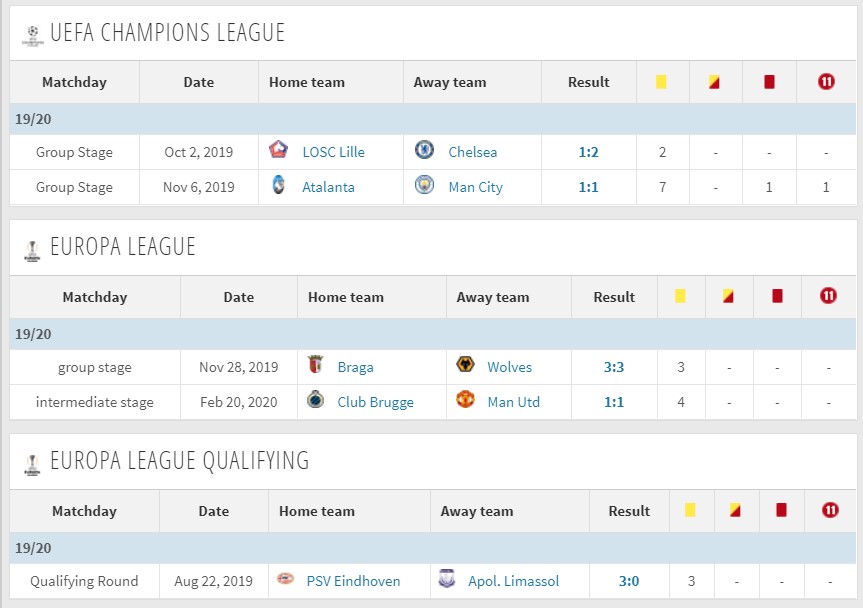Click the LOSC Lille club crest
This screenshot has height=608, width=863.
pos(278,150)
